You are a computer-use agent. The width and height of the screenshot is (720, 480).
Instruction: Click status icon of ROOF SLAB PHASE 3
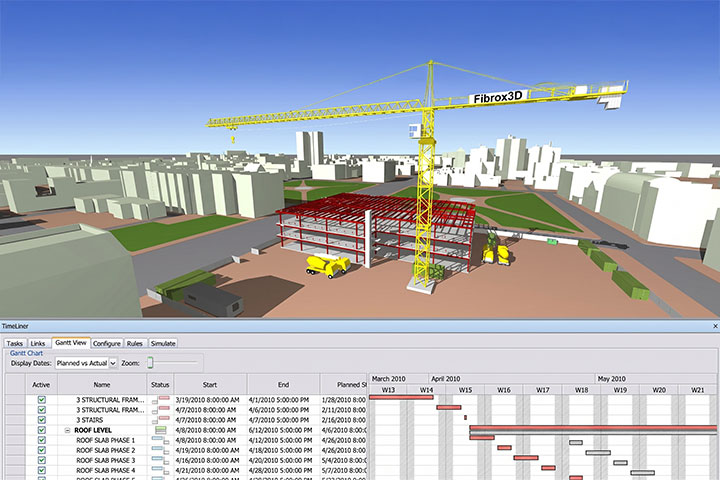pyautogui.click(x=161, y=460)
